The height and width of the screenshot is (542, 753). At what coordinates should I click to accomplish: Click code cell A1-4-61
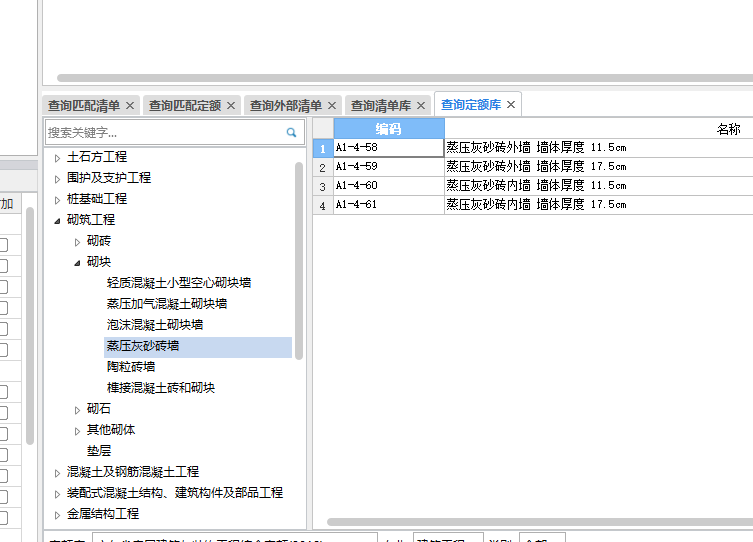389,205
